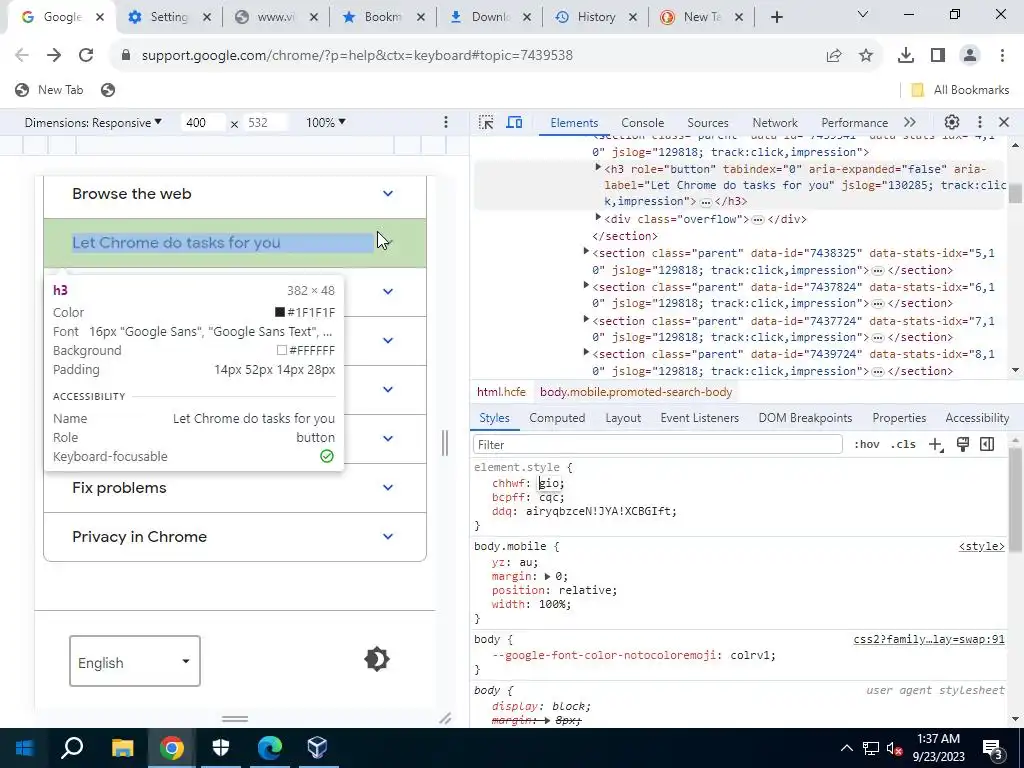Bookmark this page with the star icon
Screen dimensions: 1024x768
point(866,56)
